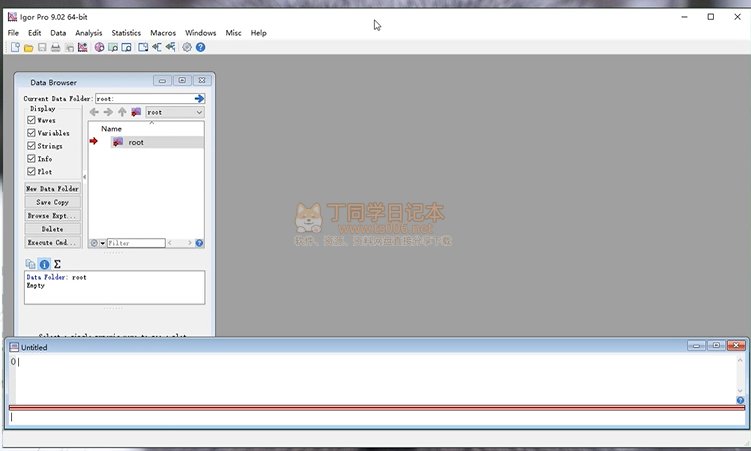
Task: Select the root item in the tree
Action: click(x=135, y=142)
